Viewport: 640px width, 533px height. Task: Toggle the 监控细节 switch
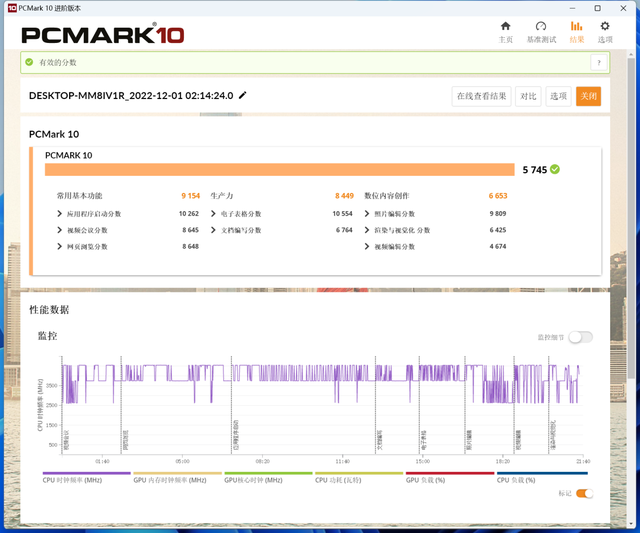580,337
